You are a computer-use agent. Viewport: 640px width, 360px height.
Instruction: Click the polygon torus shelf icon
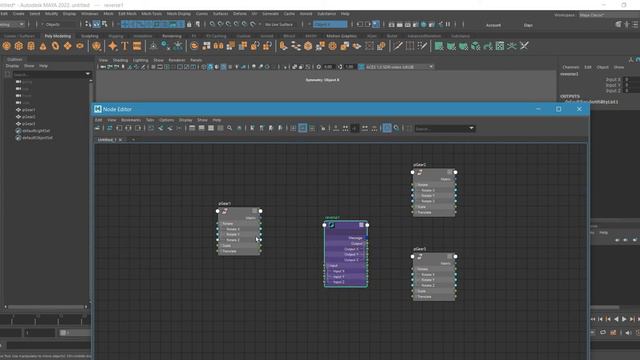(x=56, y=46)
